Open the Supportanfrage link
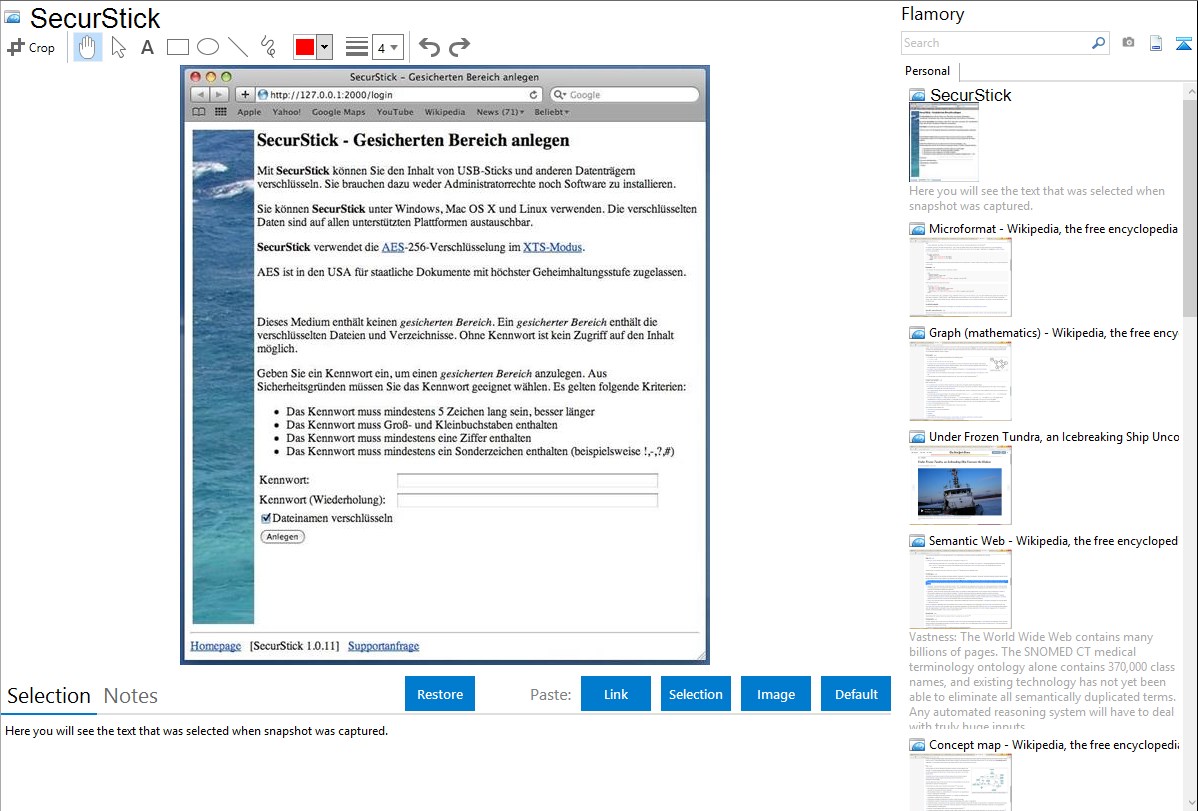Image resolution: width=1198 pixels, height=811 pixels. tap(384, 646)
